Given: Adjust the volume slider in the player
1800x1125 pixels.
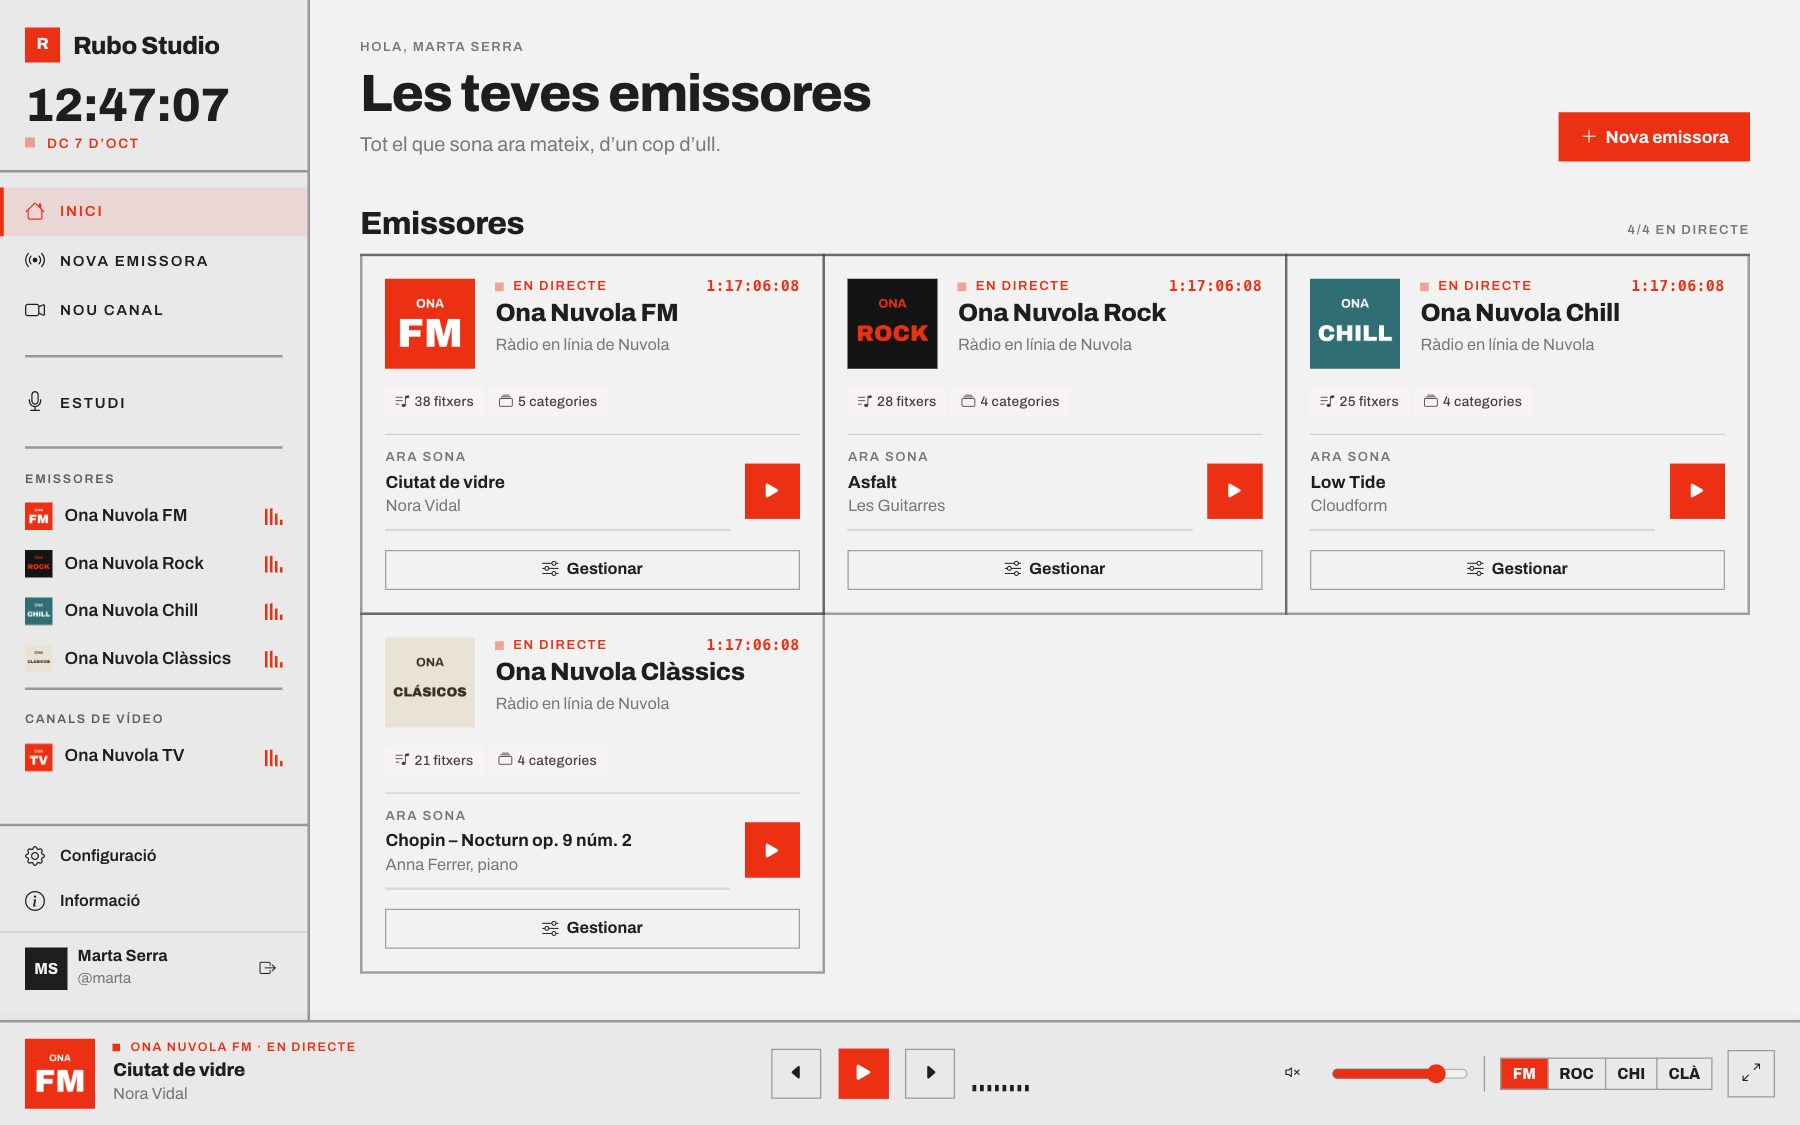Looking at the screenshot, I should coord(1399,1073).
